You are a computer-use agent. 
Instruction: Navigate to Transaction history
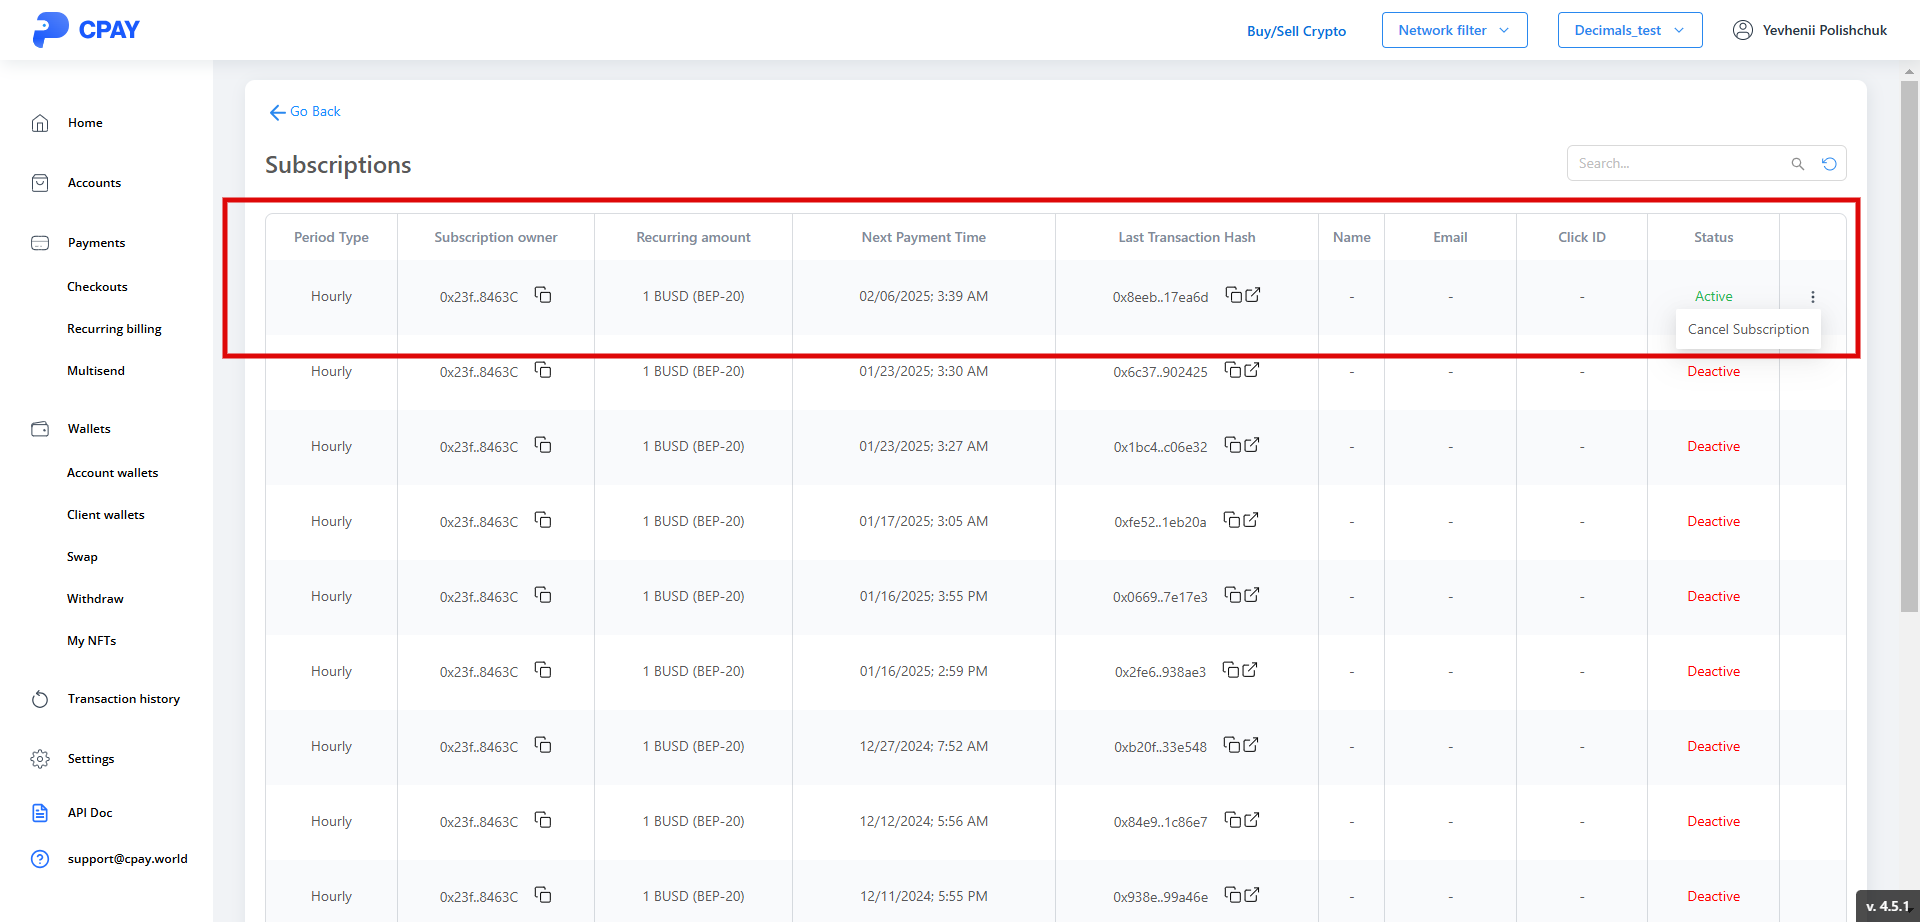click(123, 699)
